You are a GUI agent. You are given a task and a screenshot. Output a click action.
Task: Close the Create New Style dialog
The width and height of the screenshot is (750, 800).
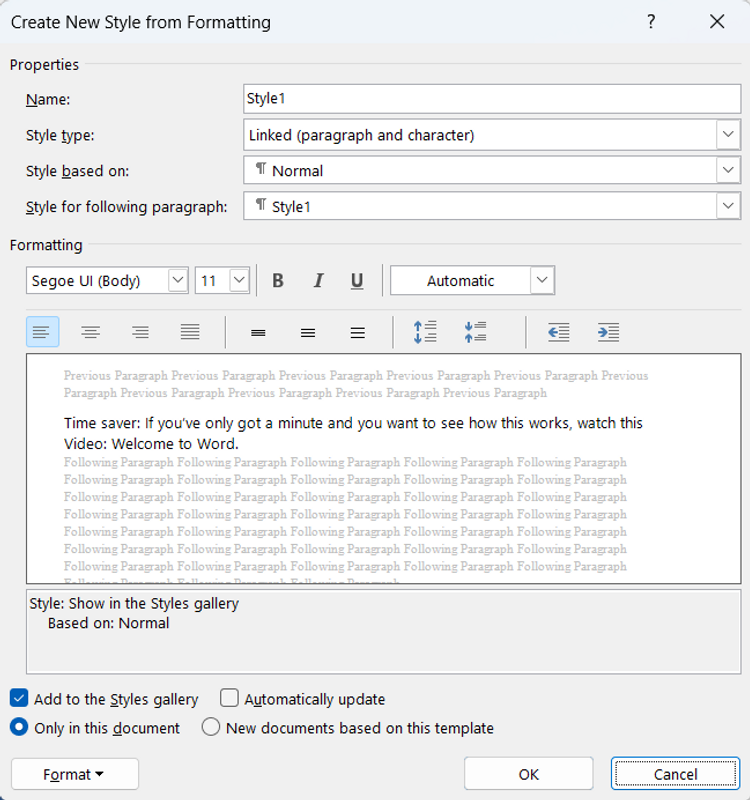click(717, 21)
